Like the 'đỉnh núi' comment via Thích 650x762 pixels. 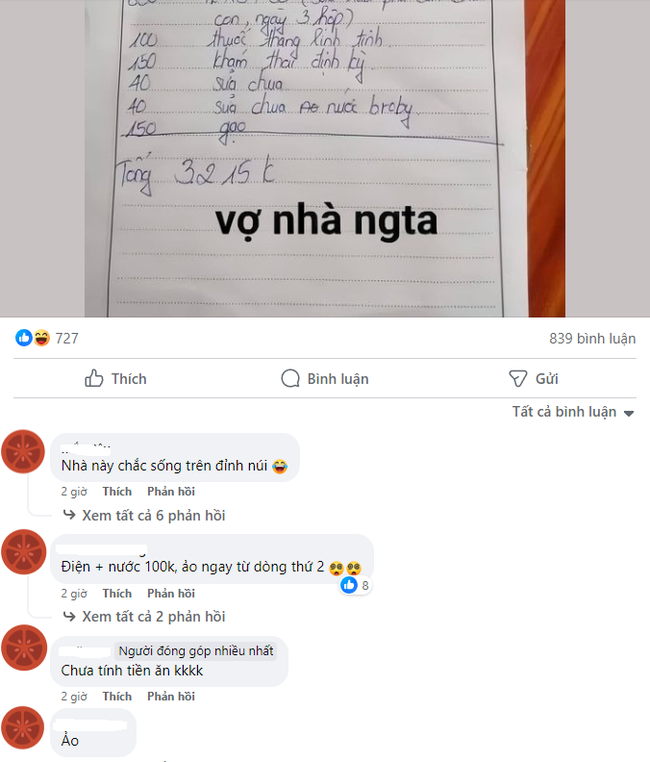(117, 491)
